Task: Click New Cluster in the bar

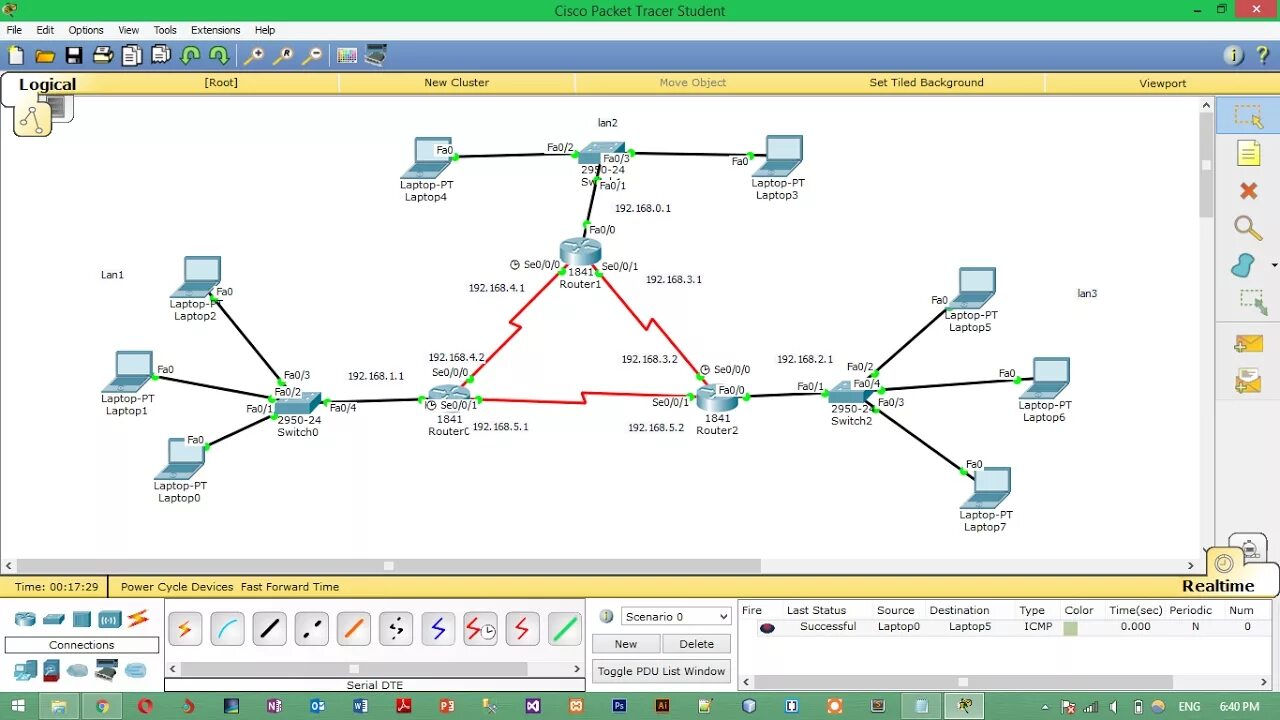Action: (x=456, y=83)
